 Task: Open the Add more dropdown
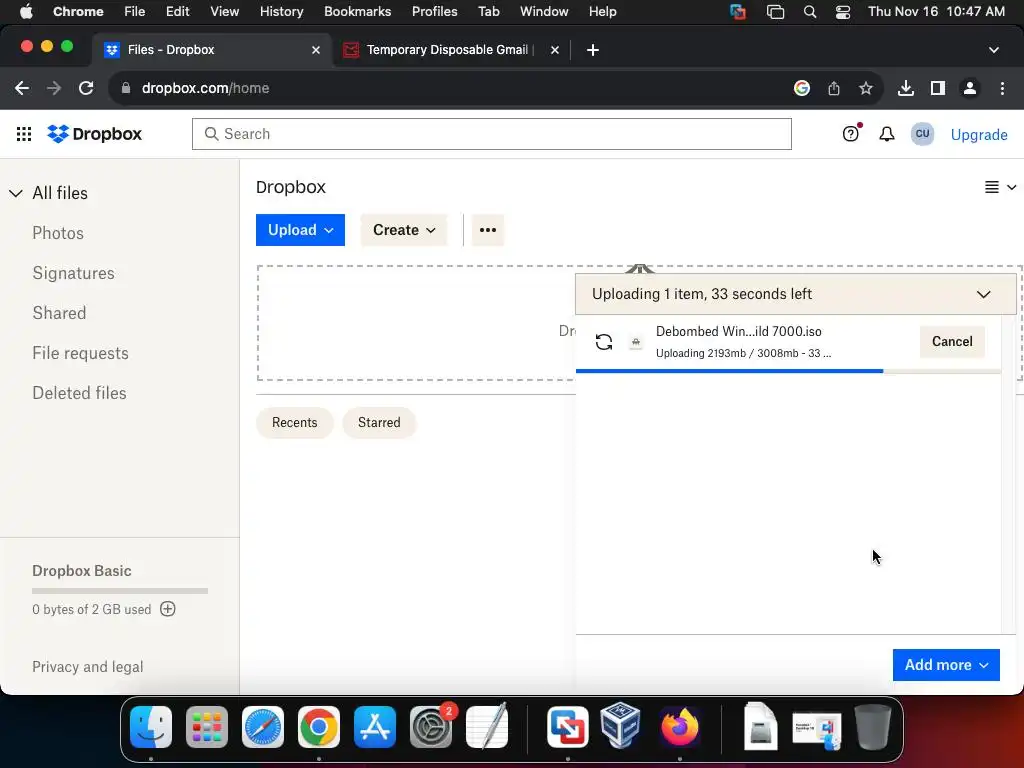pyautogui.click(x=946, y=665)
